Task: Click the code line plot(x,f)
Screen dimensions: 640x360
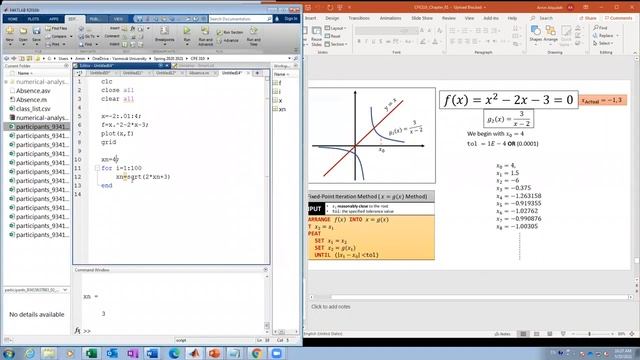Action: 118,133
